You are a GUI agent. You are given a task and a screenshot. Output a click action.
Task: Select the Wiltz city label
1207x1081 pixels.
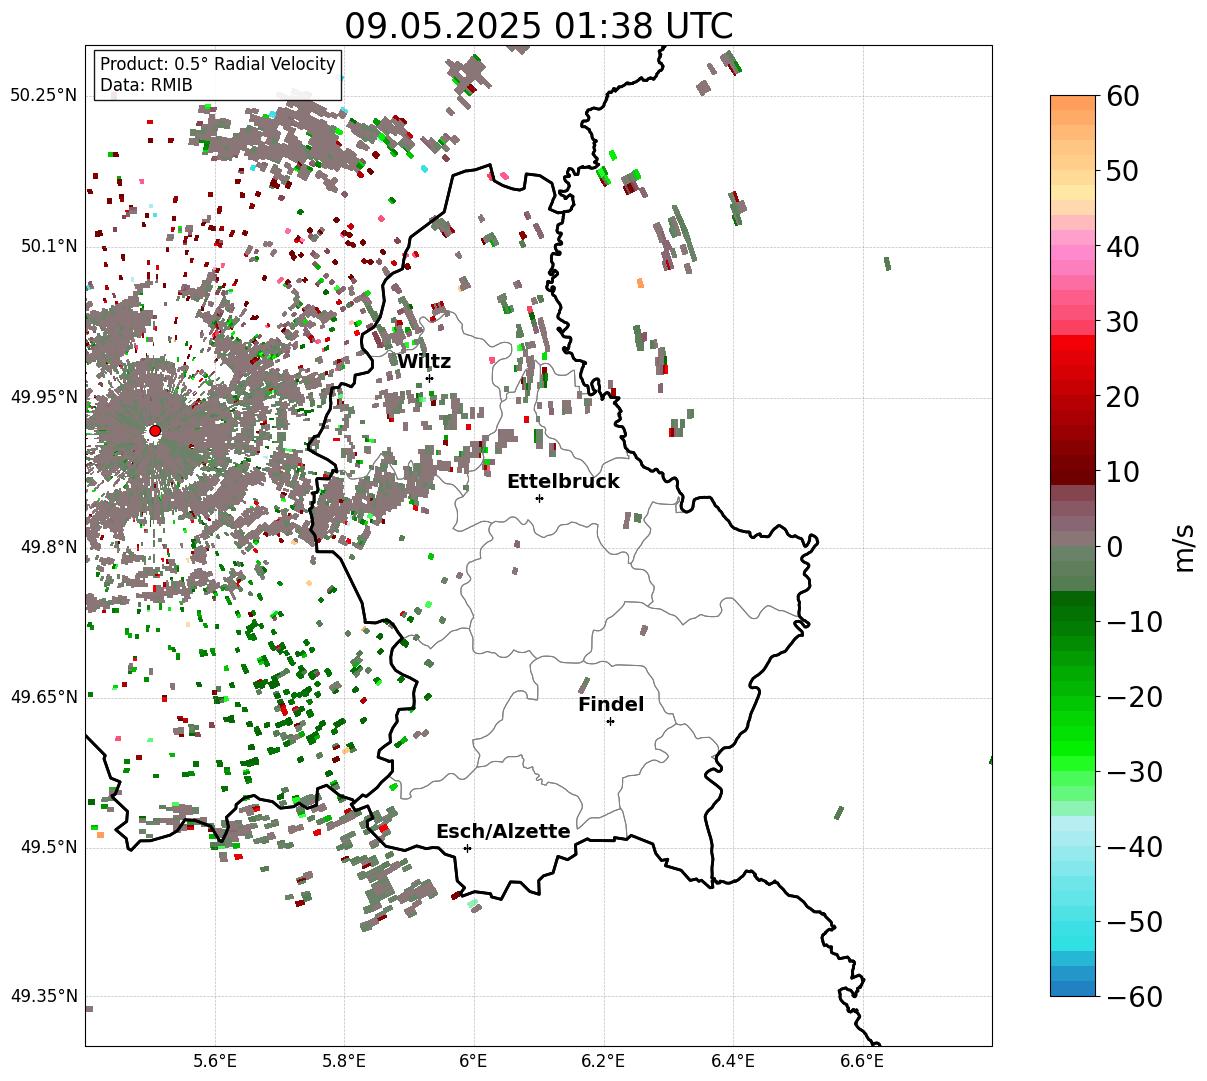(x=424, y=362)
